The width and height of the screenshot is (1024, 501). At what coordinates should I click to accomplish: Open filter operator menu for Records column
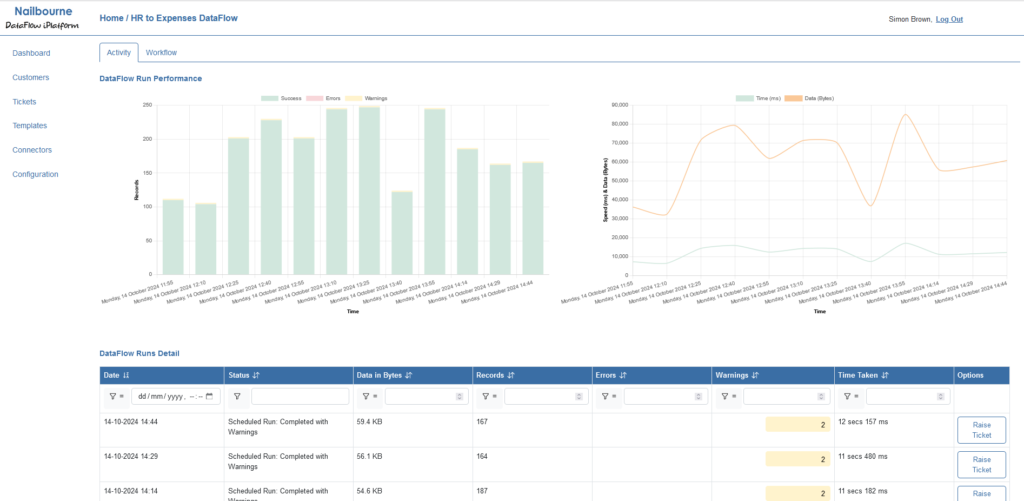487,397
